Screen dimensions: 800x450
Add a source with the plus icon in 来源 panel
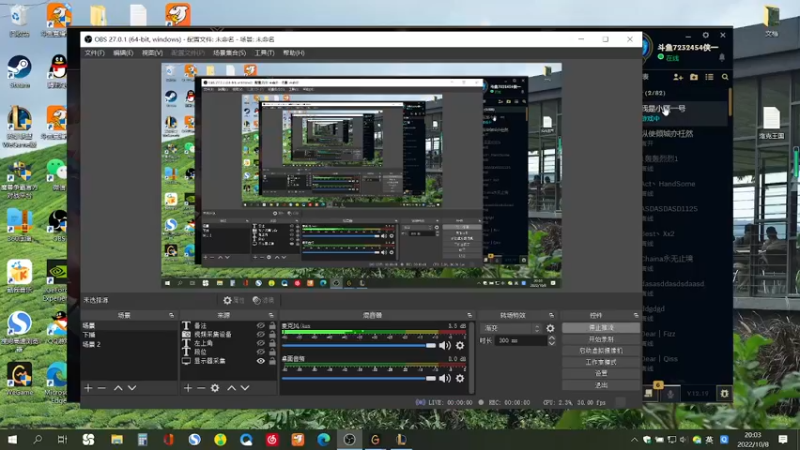click(188, 388)
